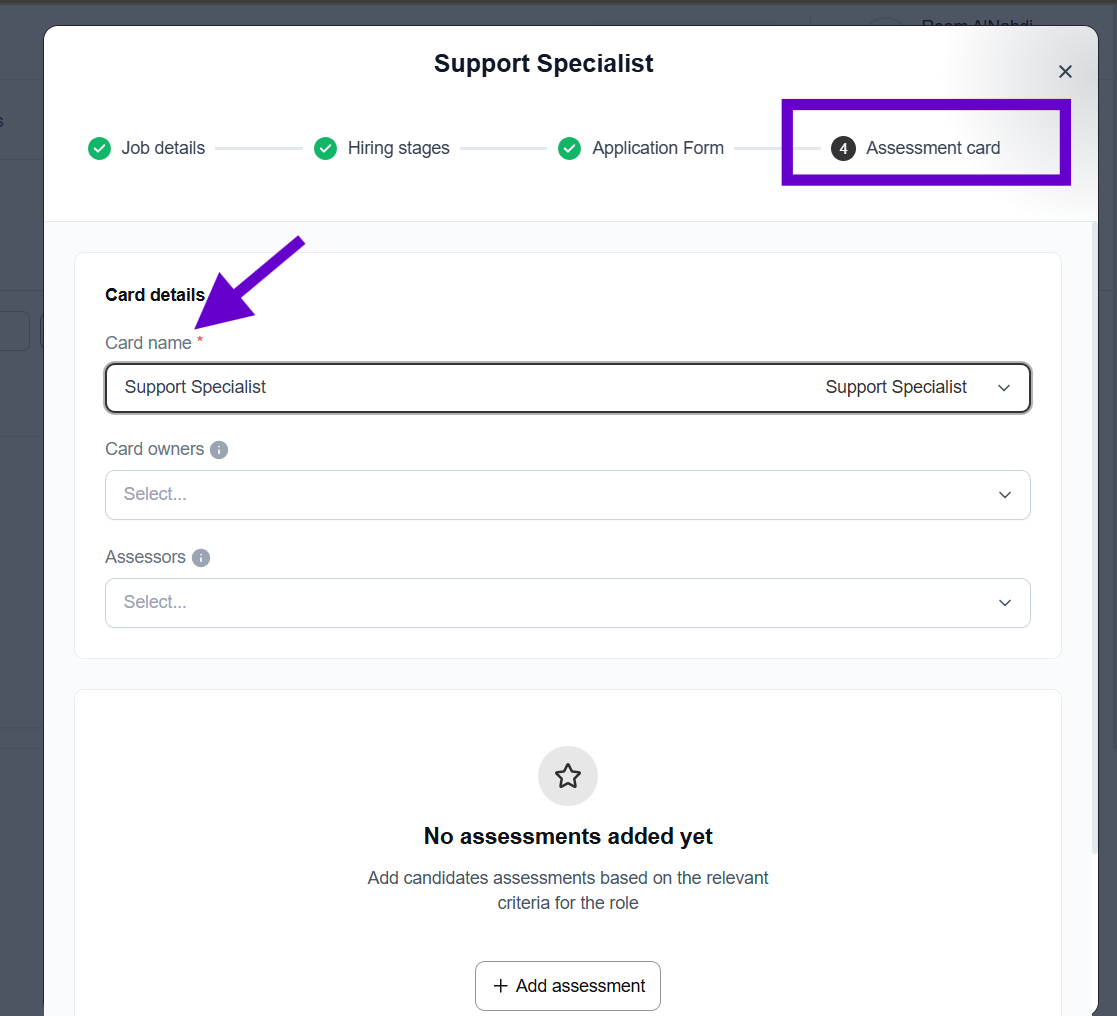Click the green check beside Job details
Screen dimensions: 1117x1016
pos(99,148)
